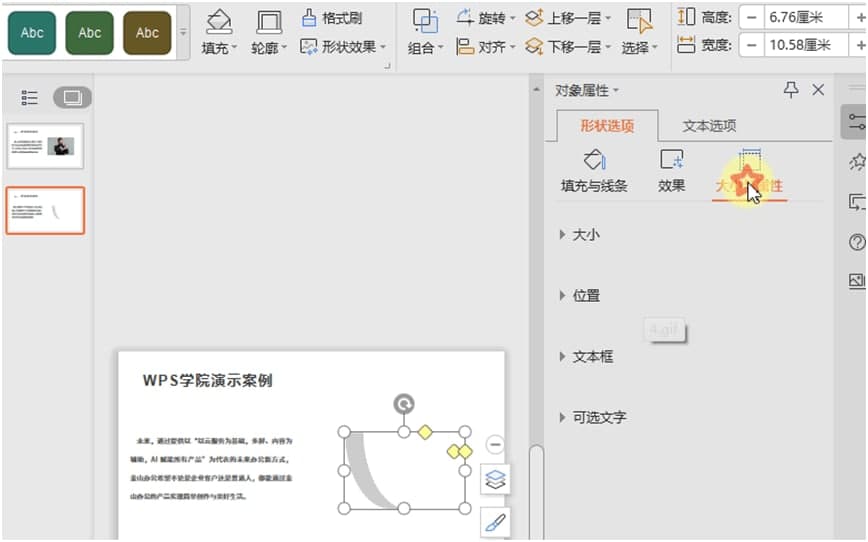Open the 填充与线条 section

(x=594, y=171)
